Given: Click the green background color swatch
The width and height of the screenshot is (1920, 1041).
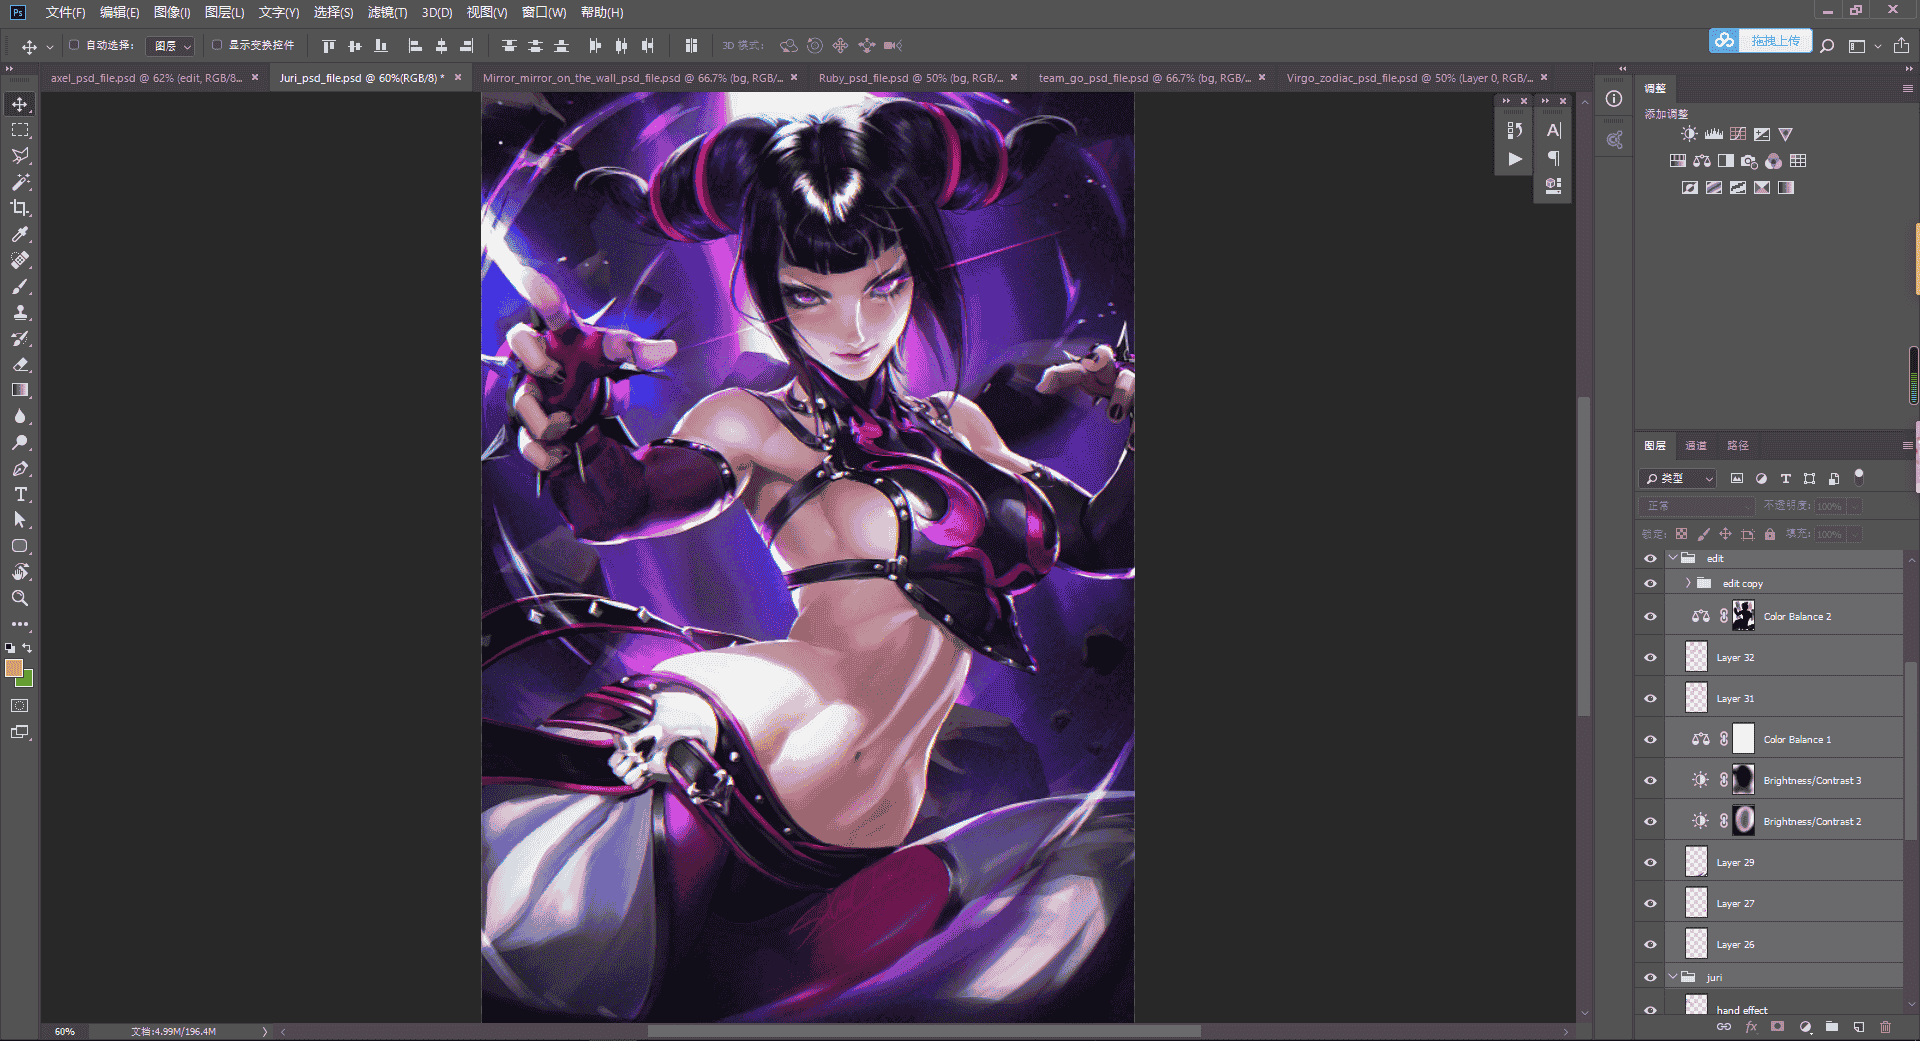Looking at the screenshot, I should point(26,680).
